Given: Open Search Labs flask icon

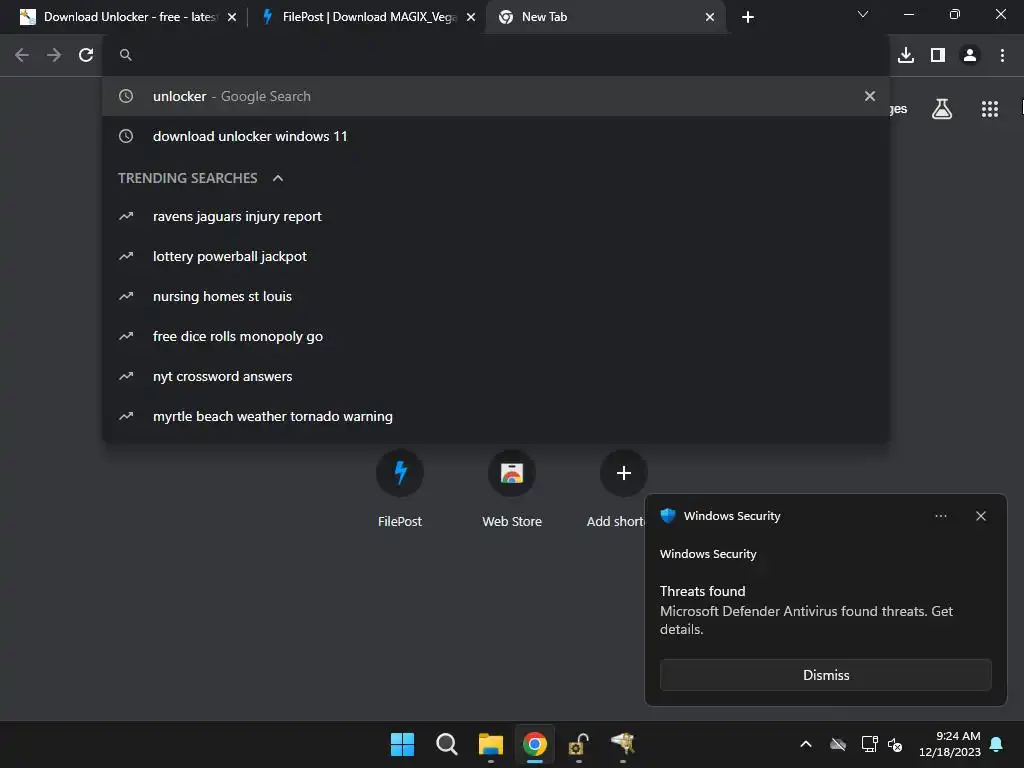Looking at the screenshot, I should coord(942,108).
